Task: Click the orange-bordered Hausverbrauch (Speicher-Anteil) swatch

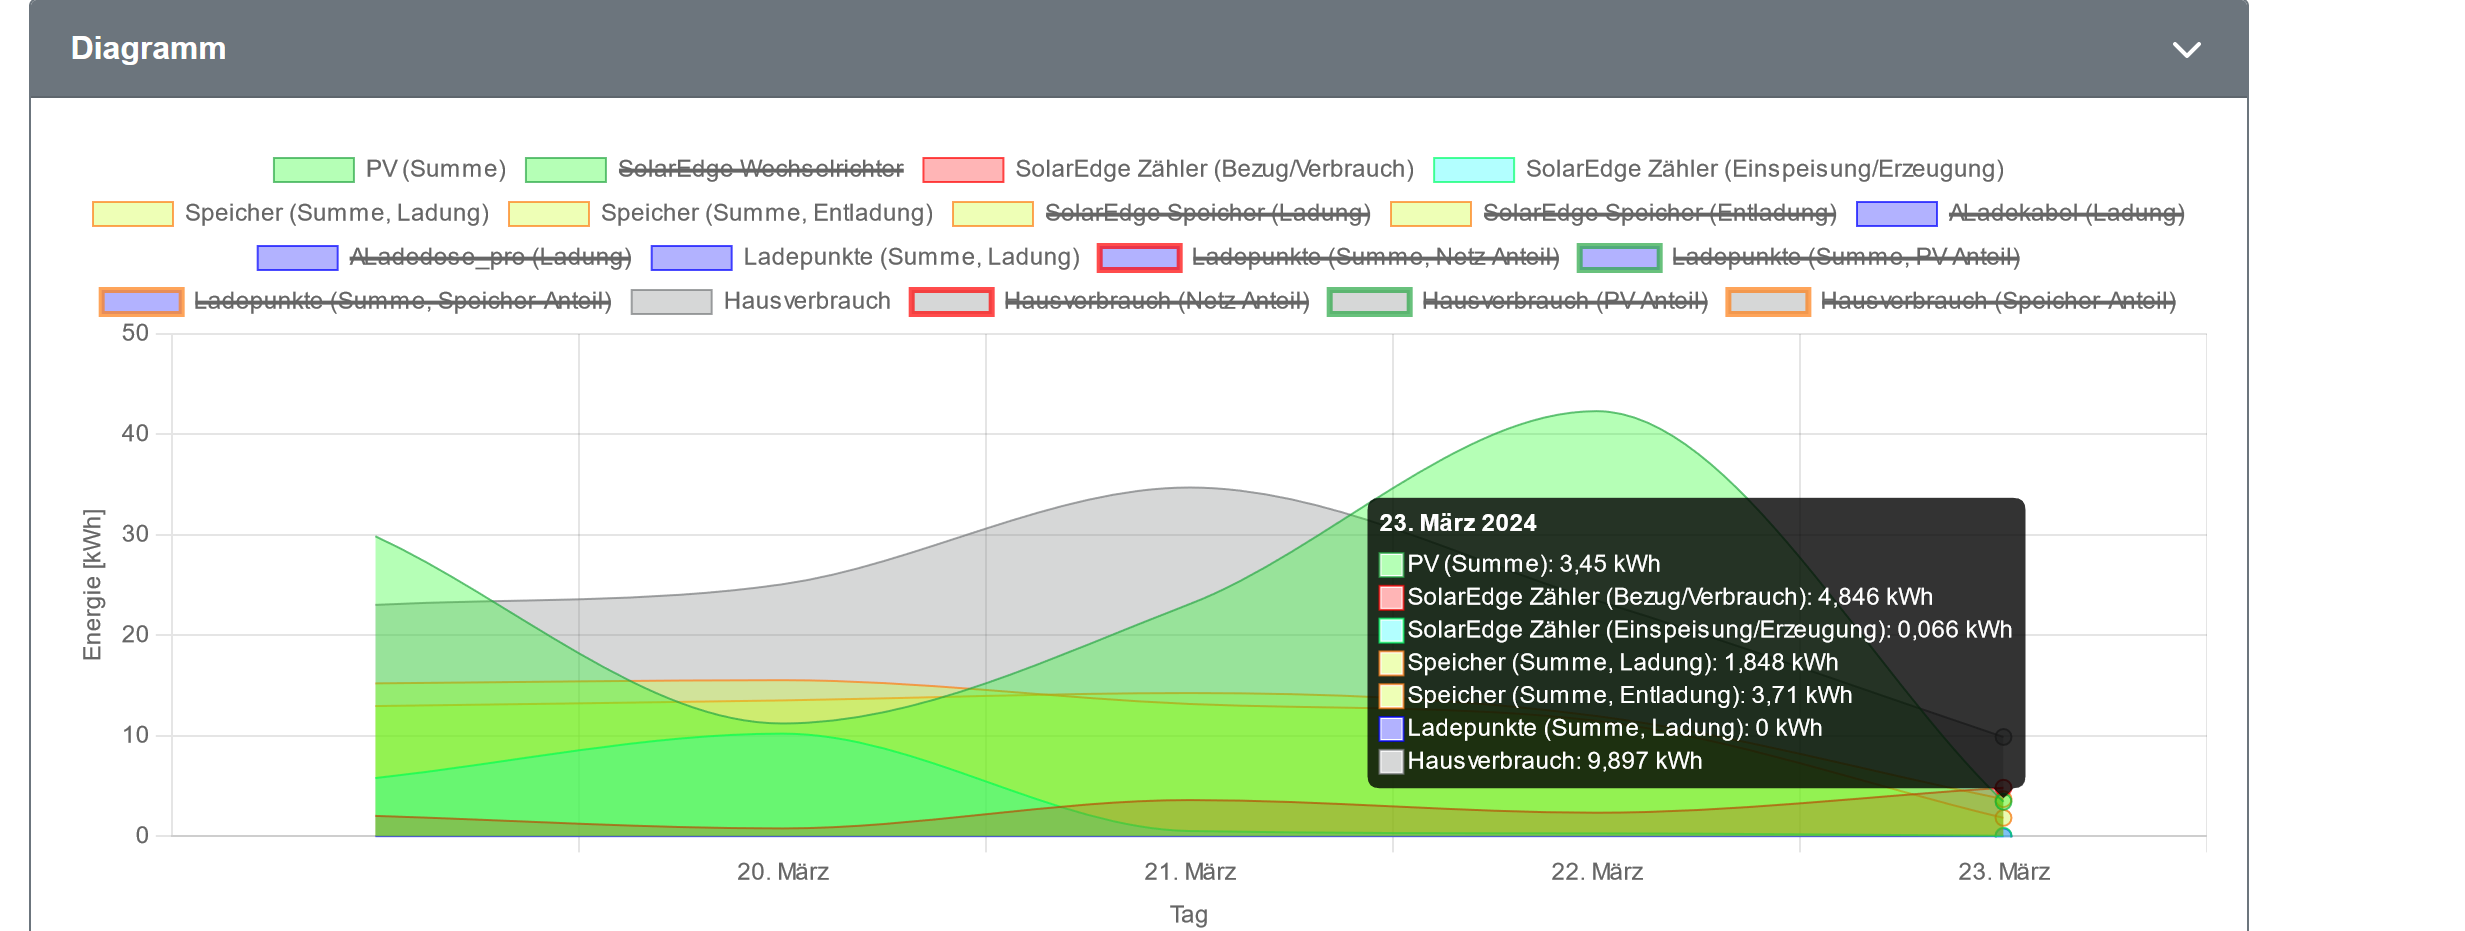Action: [x=1769, y=302]
